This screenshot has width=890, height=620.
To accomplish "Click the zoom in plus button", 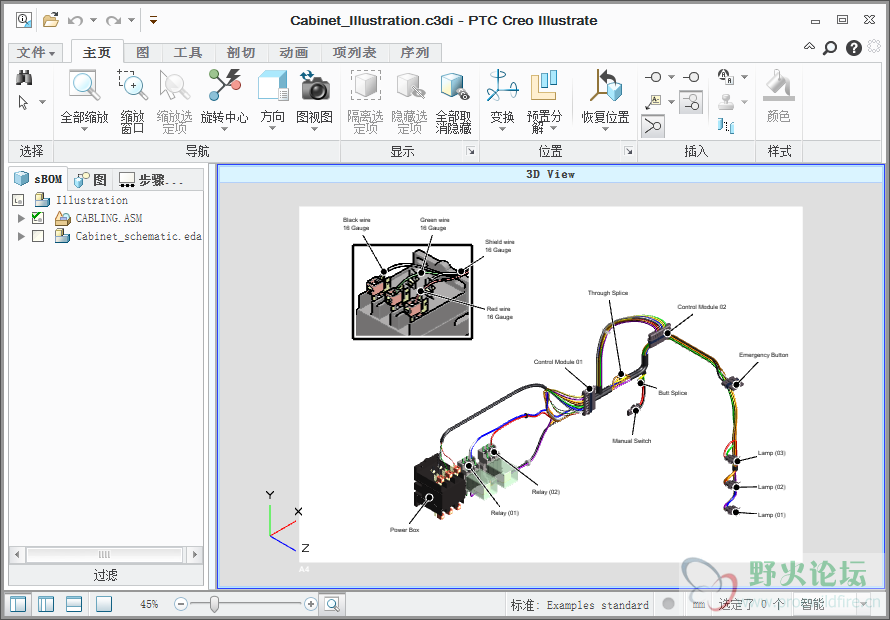I will point(310,604).
